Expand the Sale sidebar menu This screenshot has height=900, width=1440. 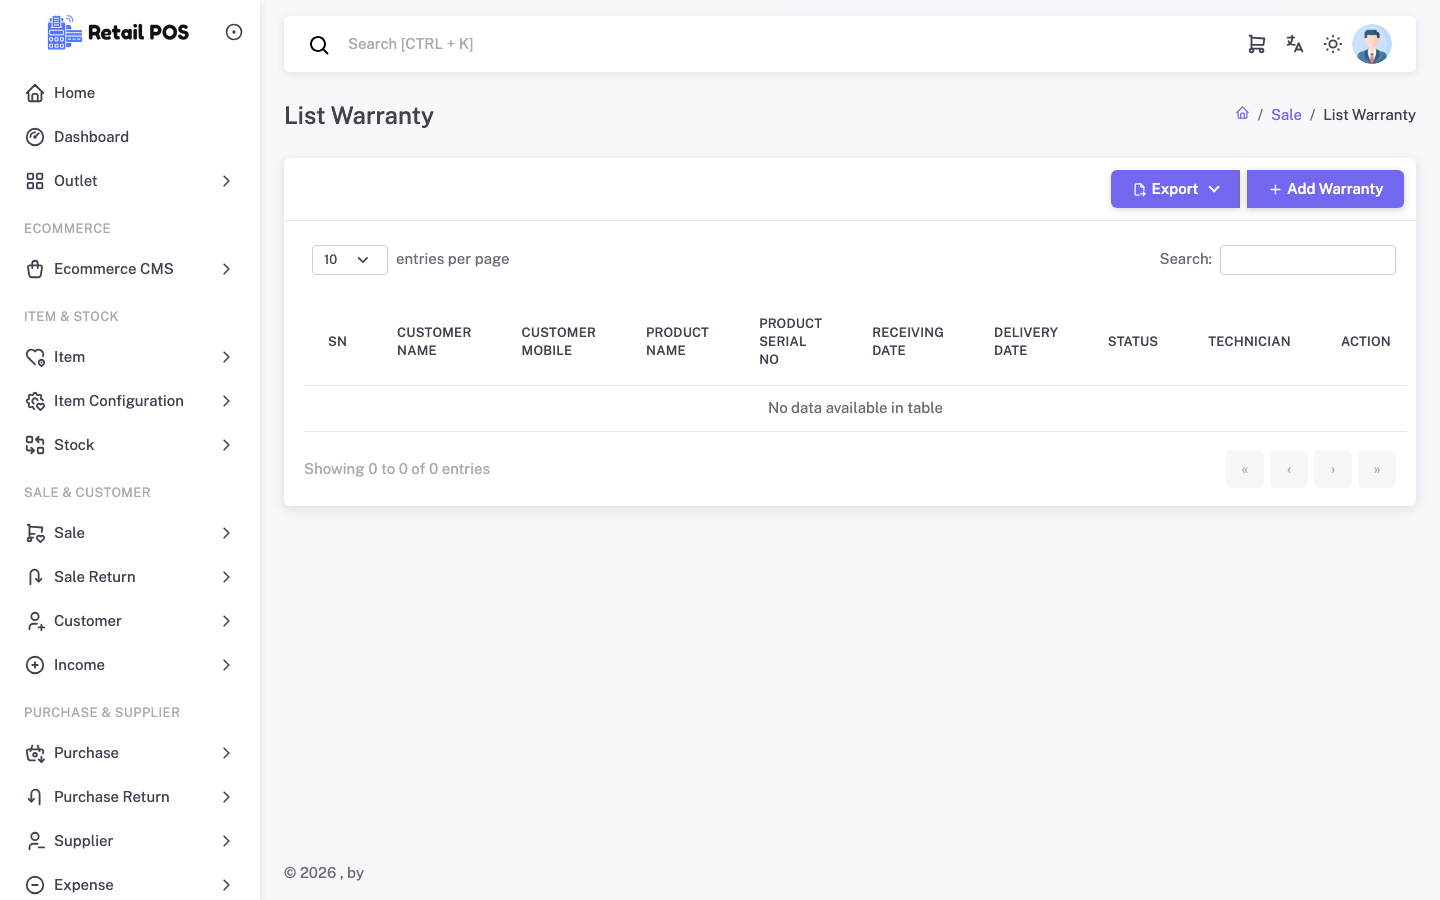point(130,533)
